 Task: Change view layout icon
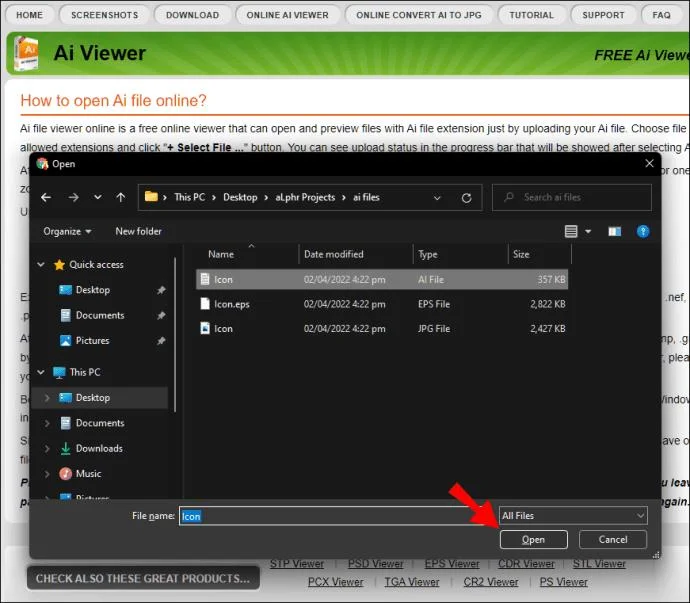coord(571,231)
